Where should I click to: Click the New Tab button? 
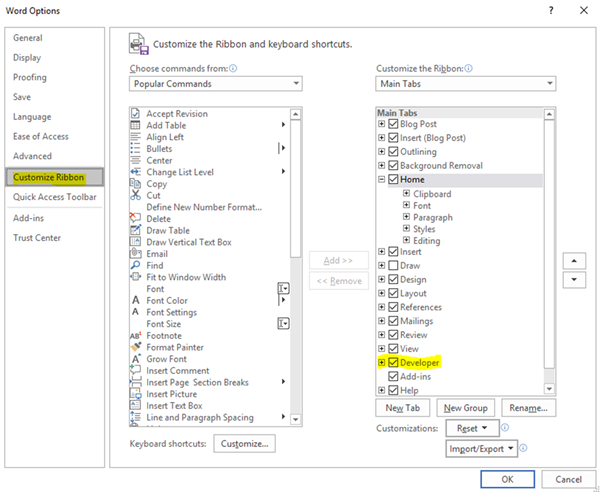pos(402,408)
